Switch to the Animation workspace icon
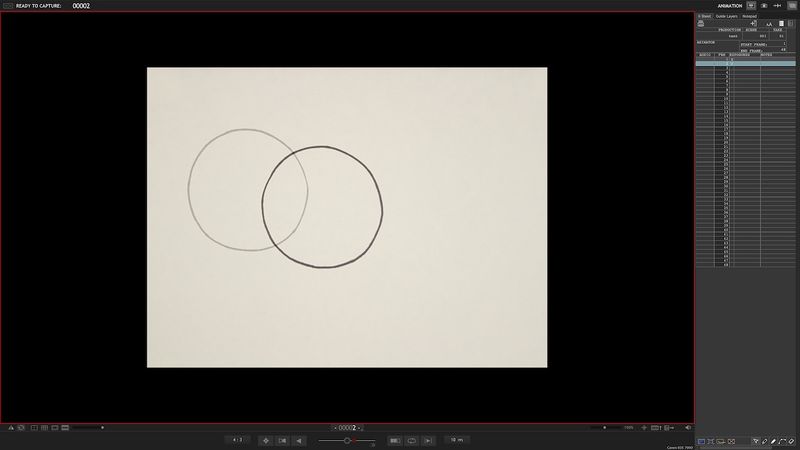Image resolution: width=800 pixels, height=450 pixels. point(751,6)
